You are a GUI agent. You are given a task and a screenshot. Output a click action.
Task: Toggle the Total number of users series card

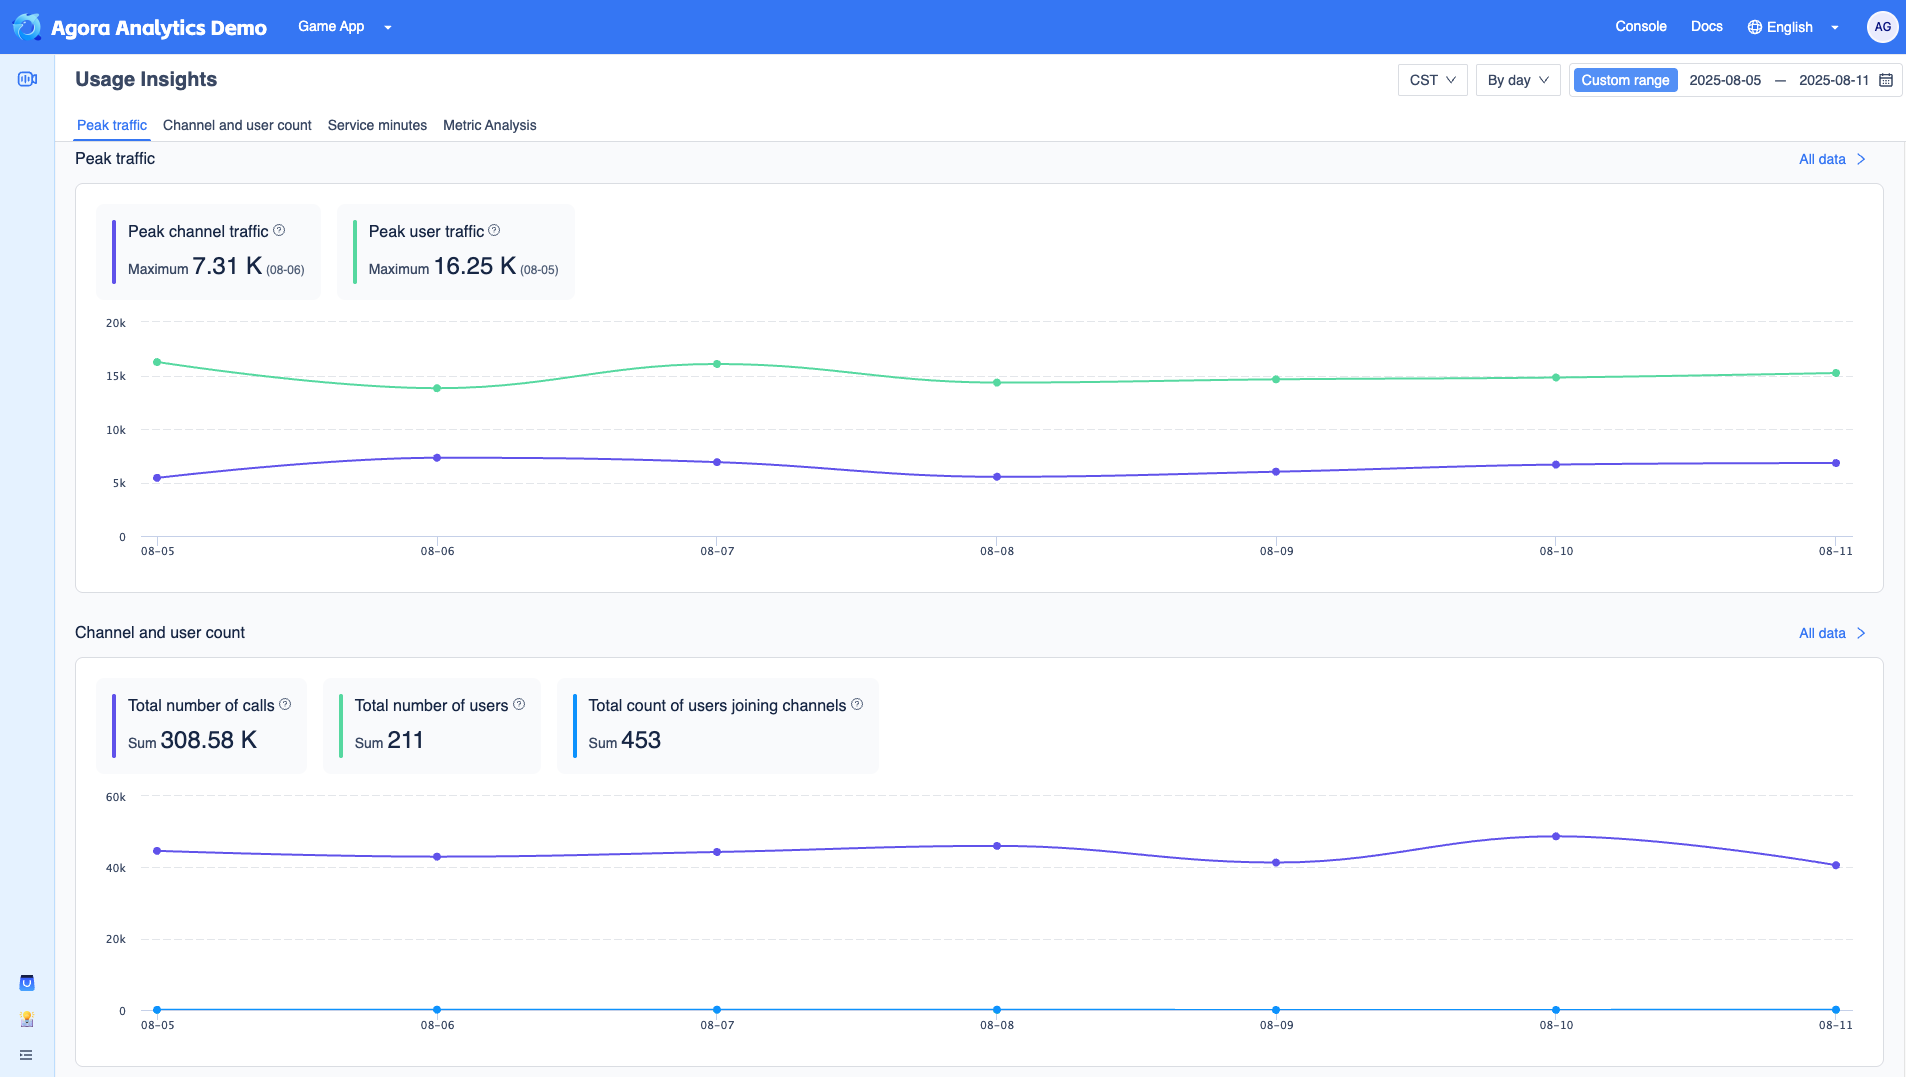click(x=432, y=726)
